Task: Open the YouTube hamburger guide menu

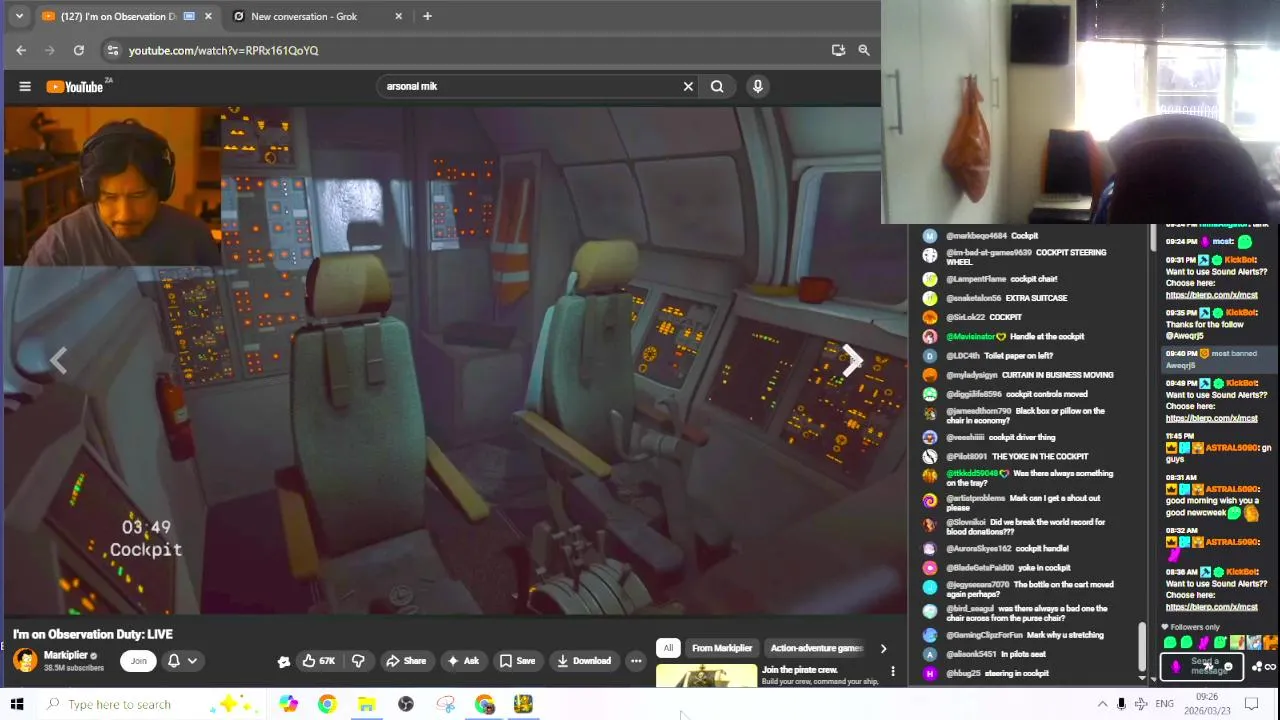Action: point(25,87)
